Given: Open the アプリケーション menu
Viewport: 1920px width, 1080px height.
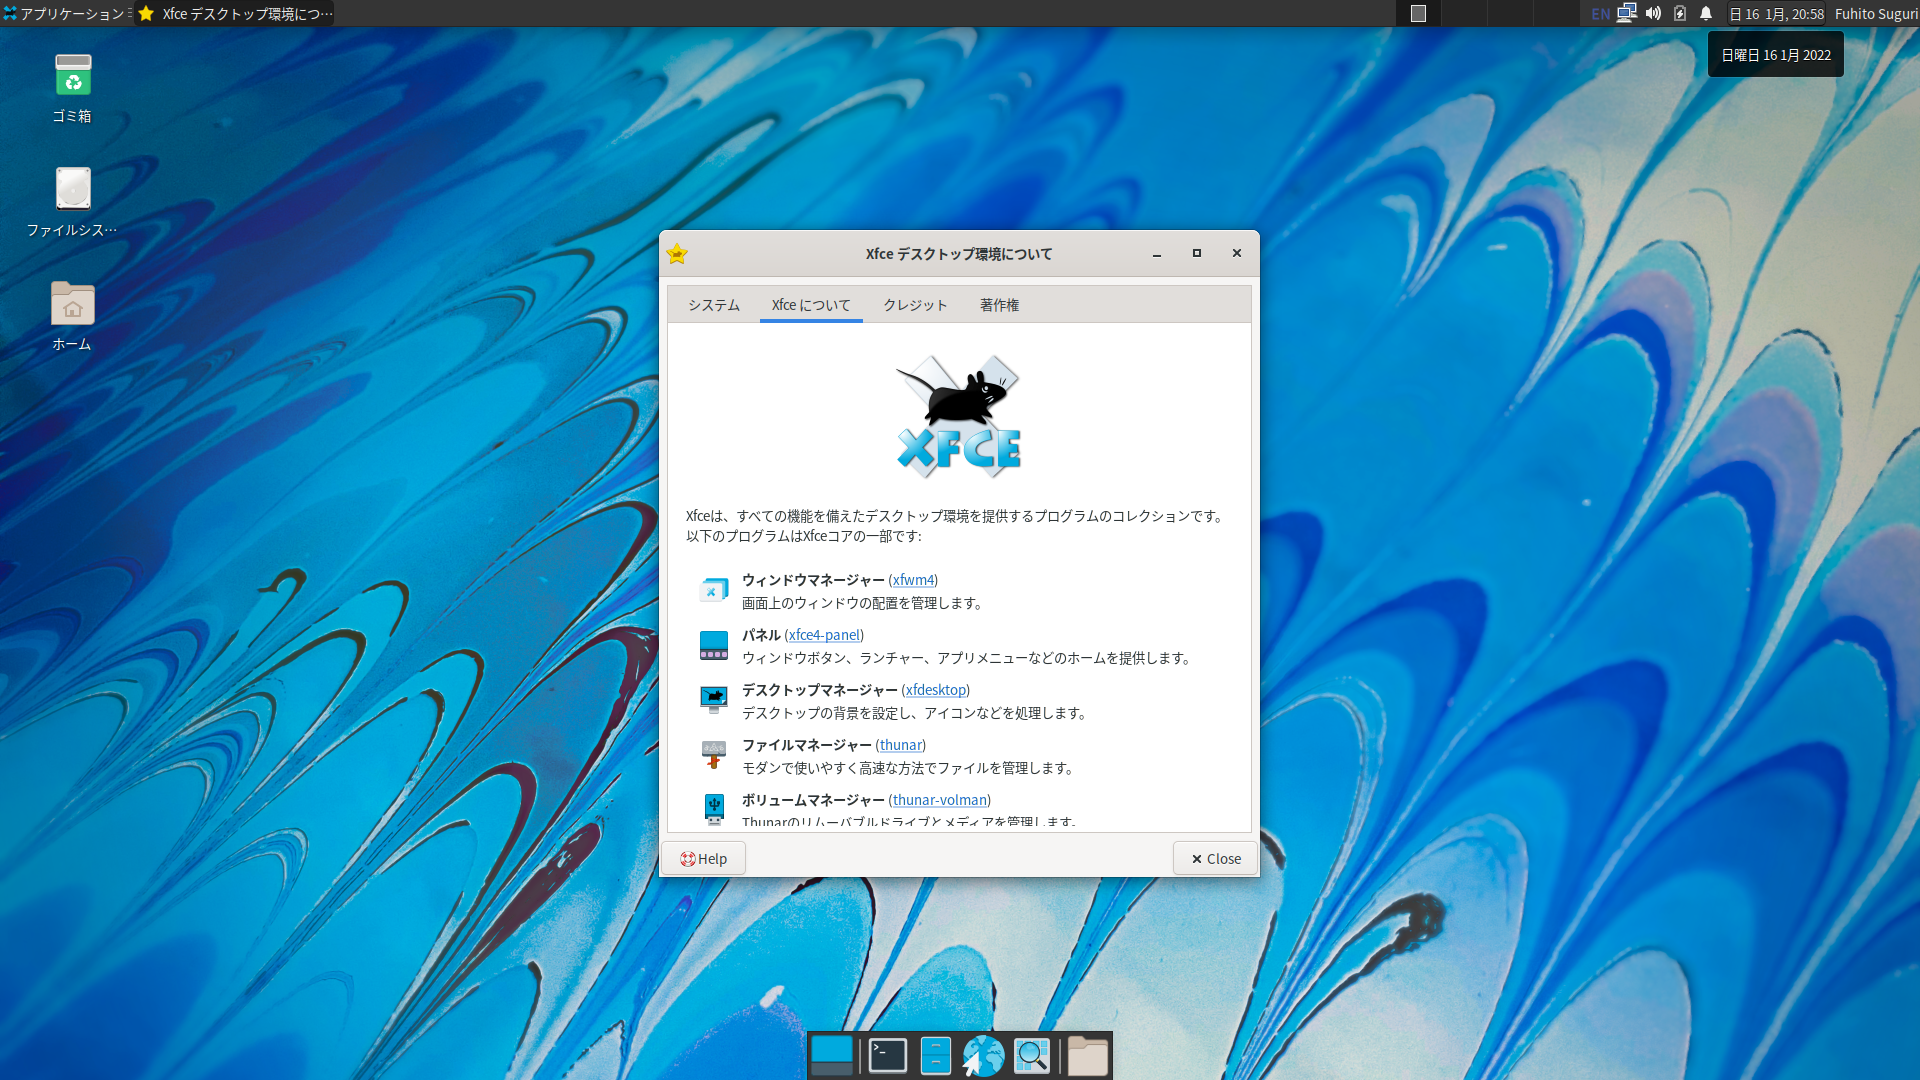Looking at the screenshot, I should tap(66, 13).
